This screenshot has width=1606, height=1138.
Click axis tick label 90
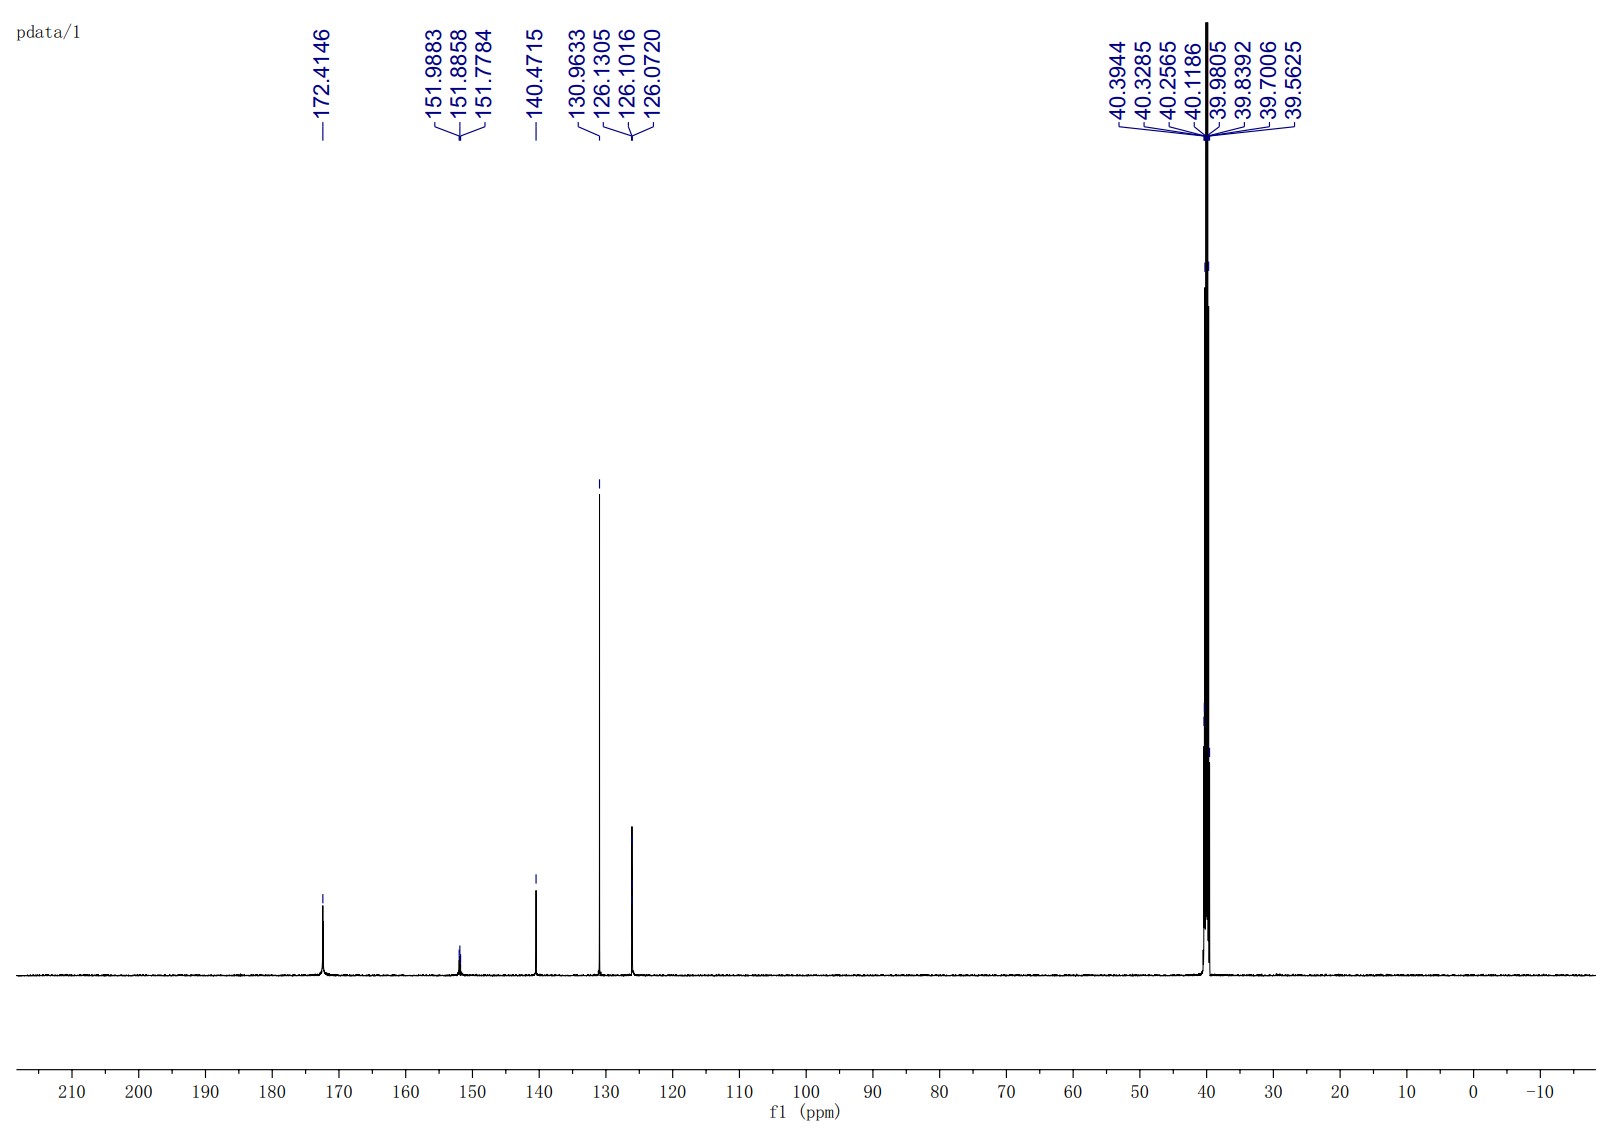click(x=873, y=1092)
